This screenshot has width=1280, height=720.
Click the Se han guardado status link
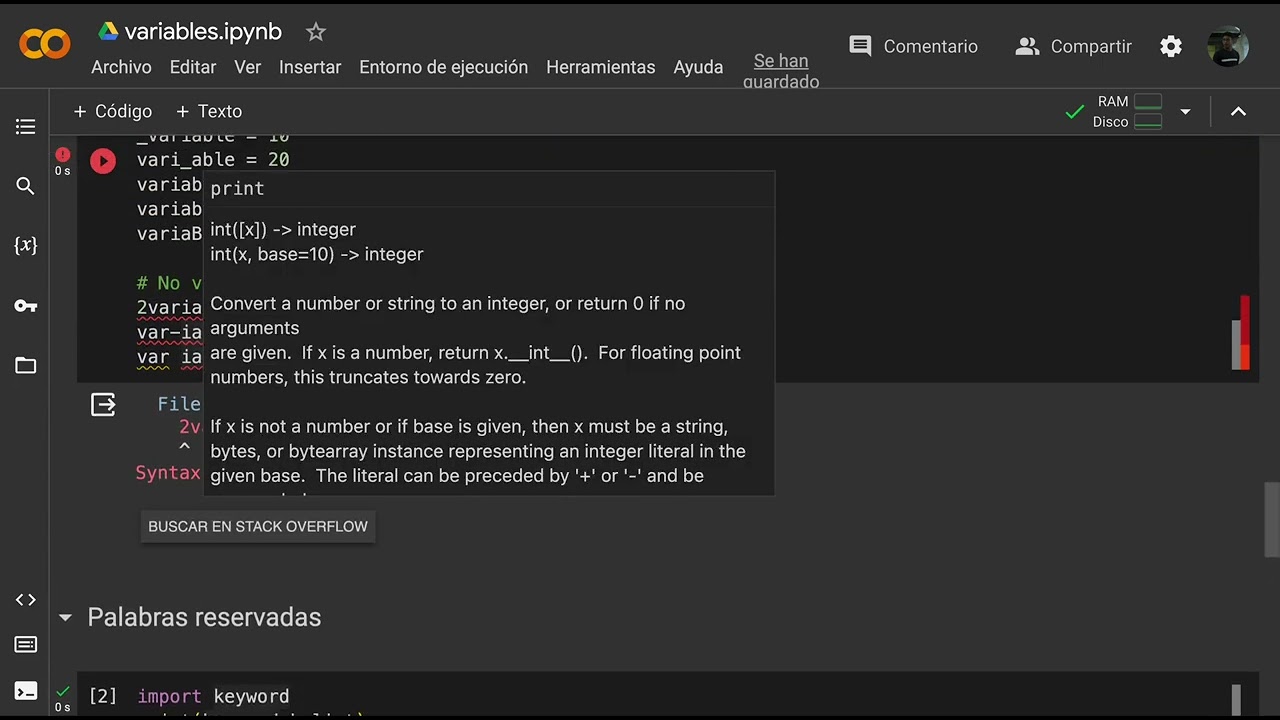(781, 71)
